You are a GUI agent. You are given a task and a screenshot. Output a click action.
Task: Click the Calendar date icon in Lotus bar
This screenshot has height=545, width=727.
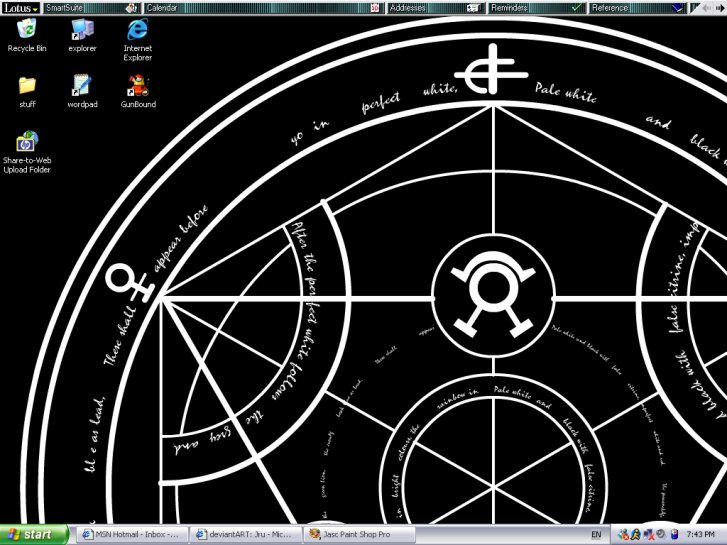coord(375,8)
